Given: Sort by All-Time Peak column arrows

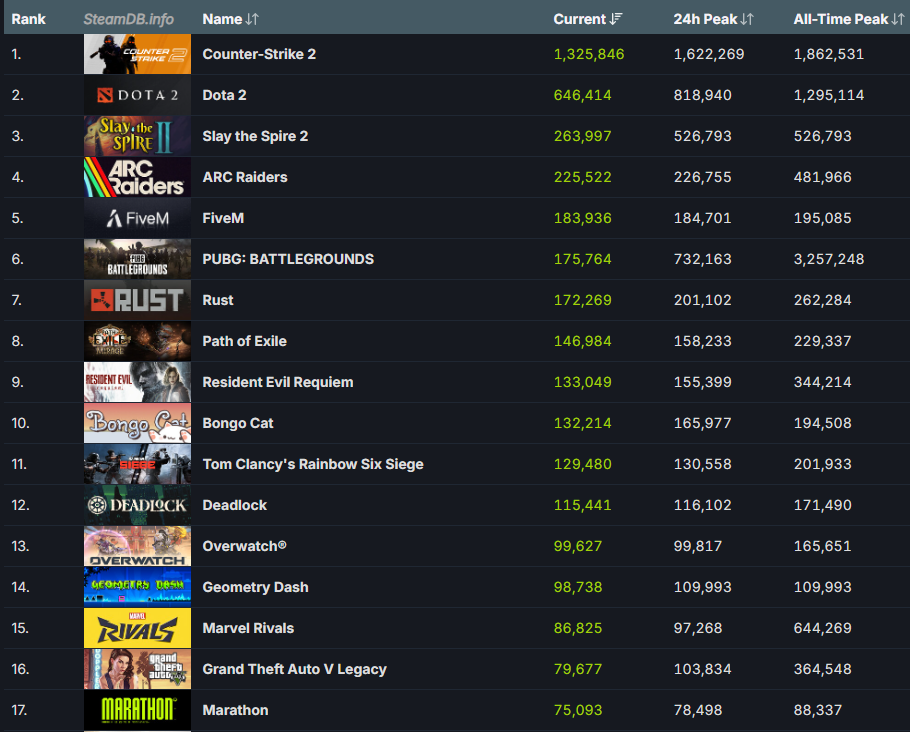Looking at the screenshot, I should (898, 19).
